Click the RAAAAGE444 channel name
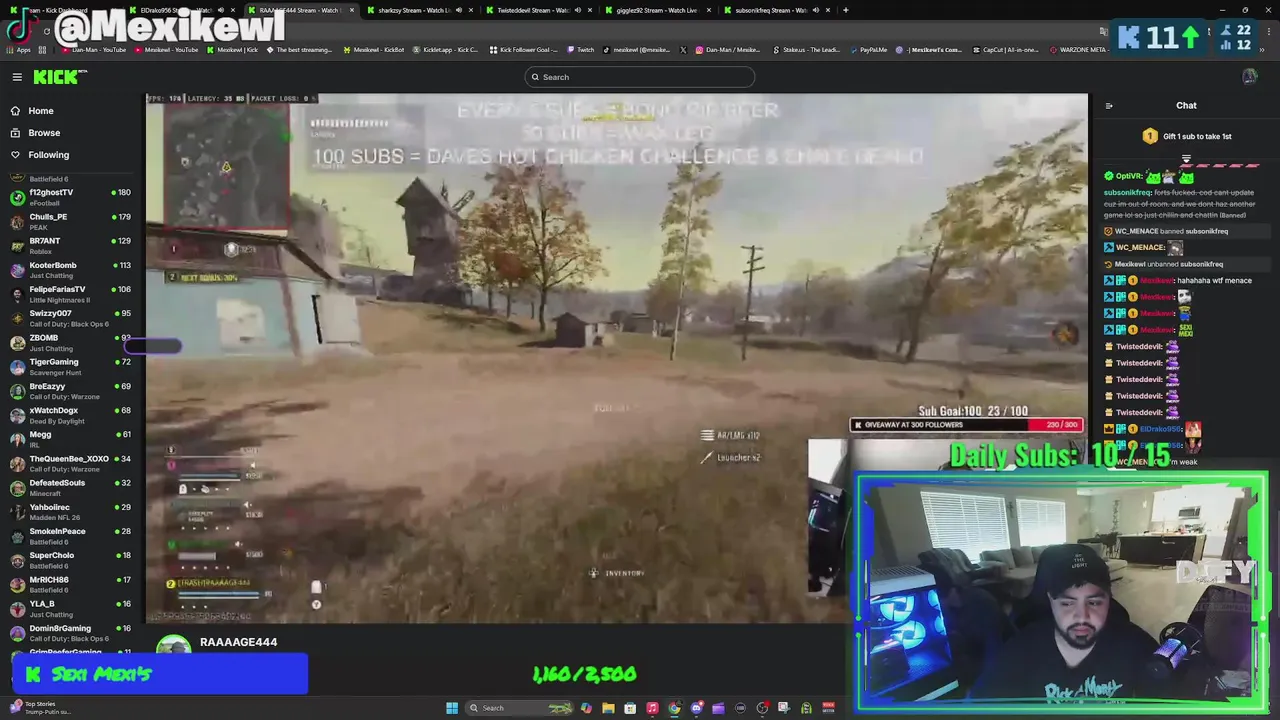The image size is (1280, 720). click(x=238, y=642)
